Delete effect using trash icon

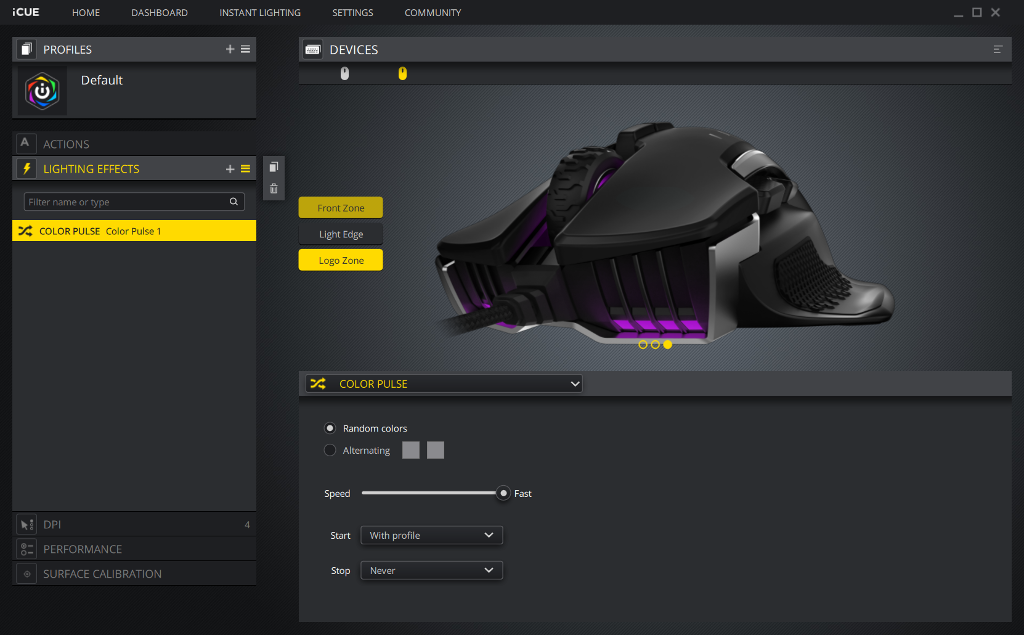coord(274,188)
